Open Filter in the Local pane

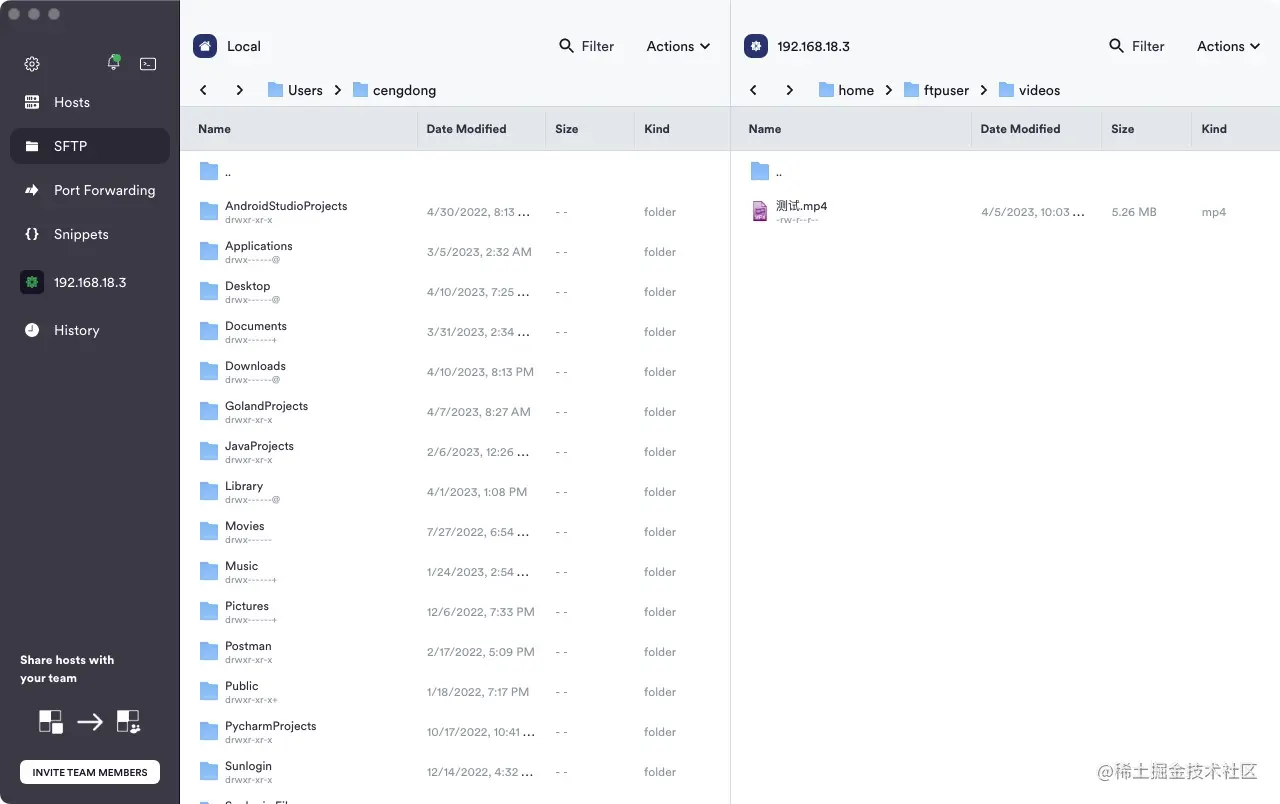[x=587, y=46]
